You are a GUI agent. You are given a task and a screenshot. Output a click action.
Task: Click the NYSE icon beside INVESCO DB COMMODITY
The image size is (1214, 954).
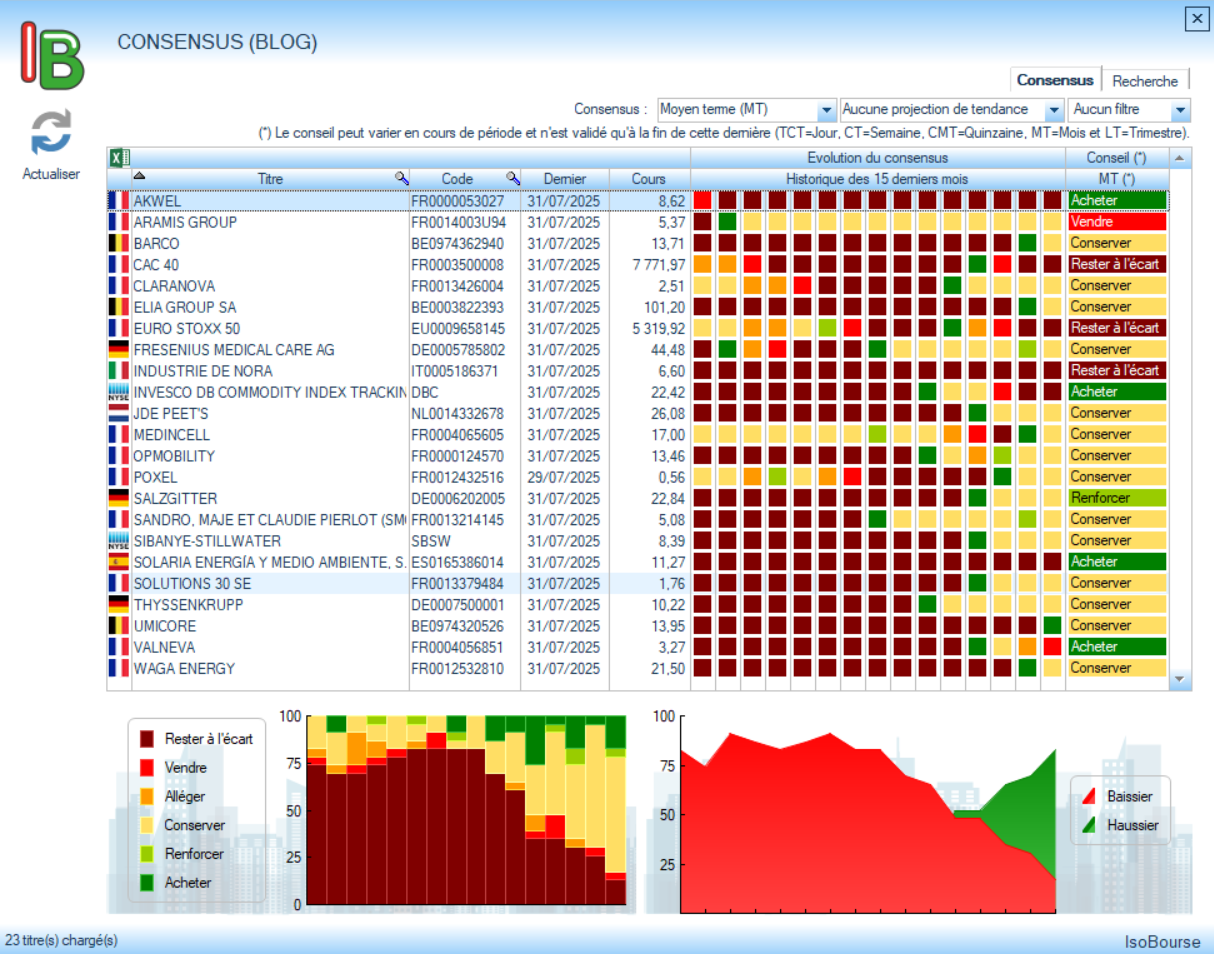119,392
